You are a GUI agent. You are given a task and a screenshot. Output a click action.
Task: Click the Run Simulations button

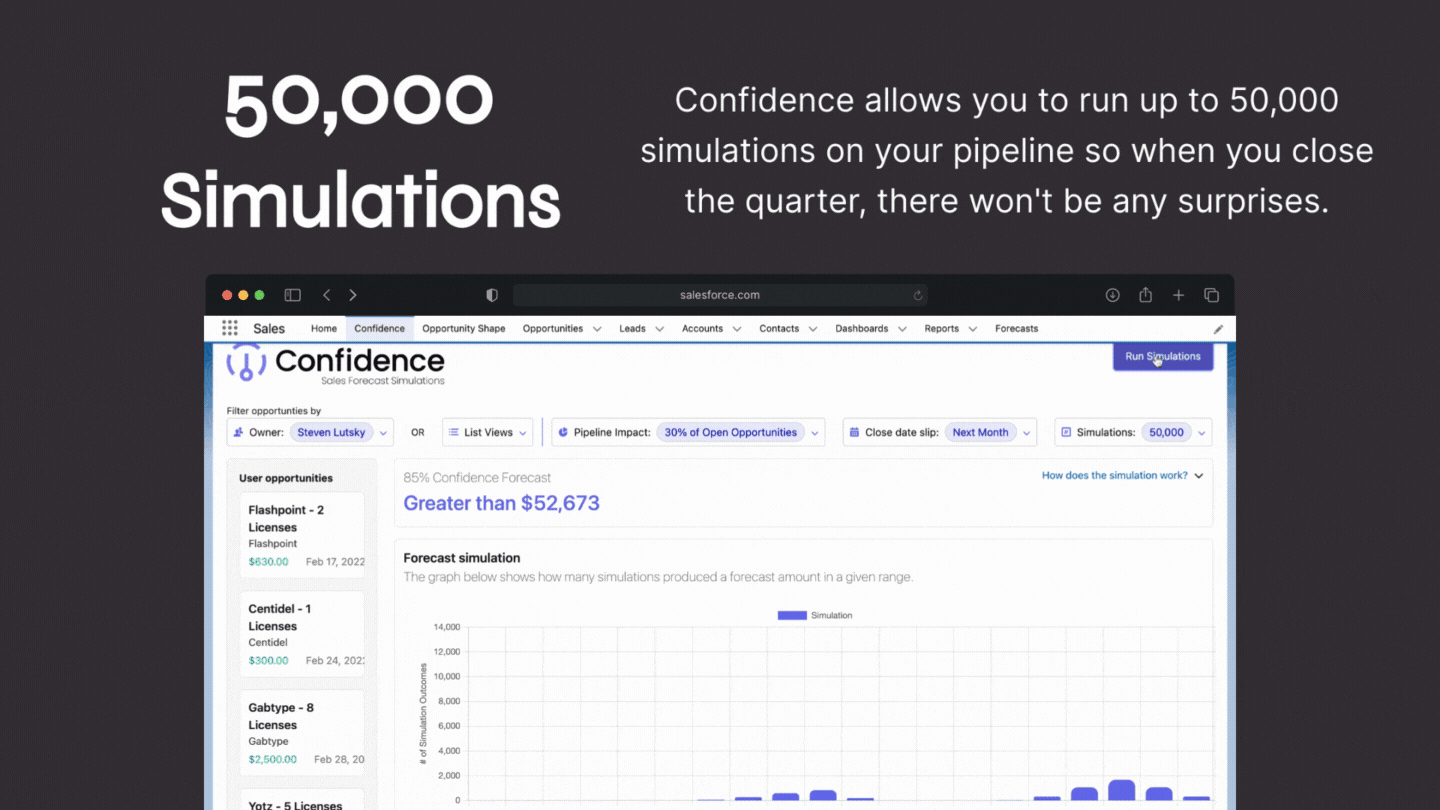(1163, 356)
